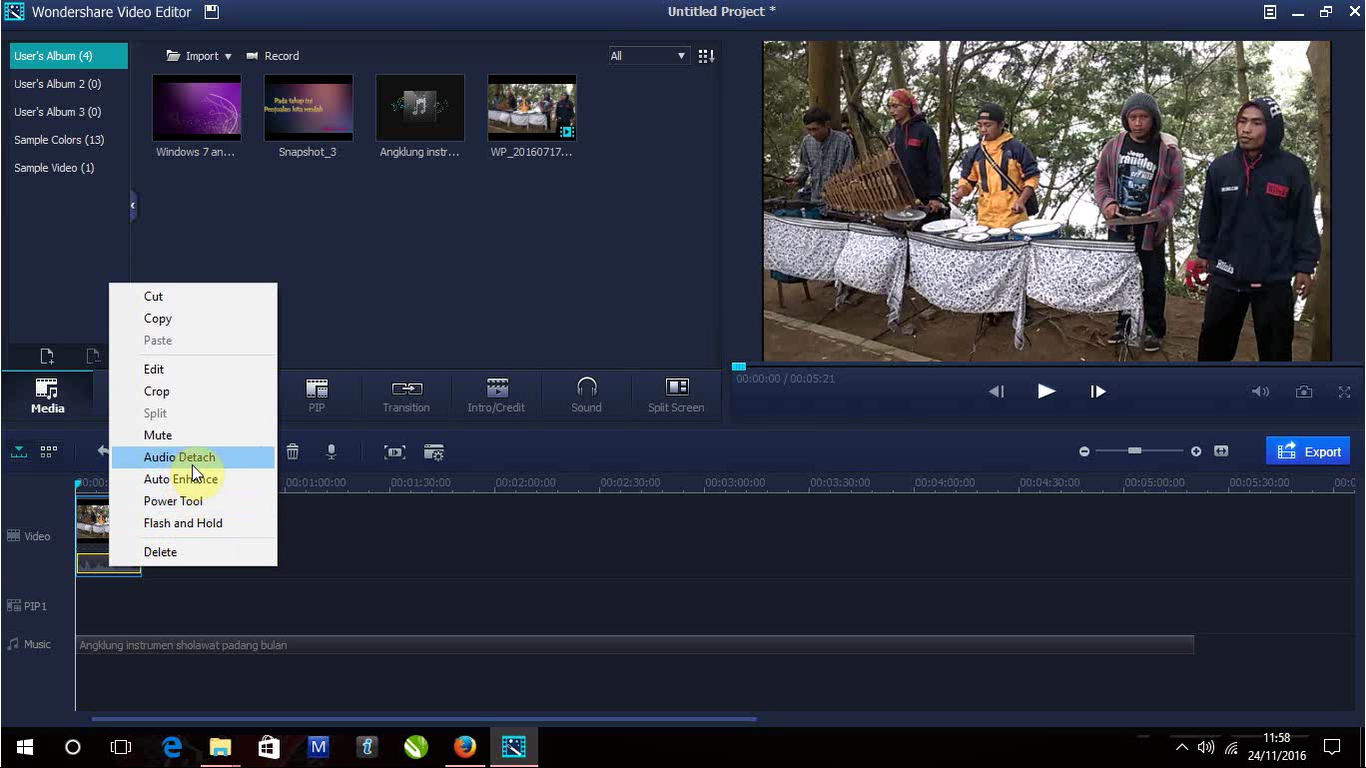Delete clip using the trash icon

pyautogui.click(x=292, y=452)
